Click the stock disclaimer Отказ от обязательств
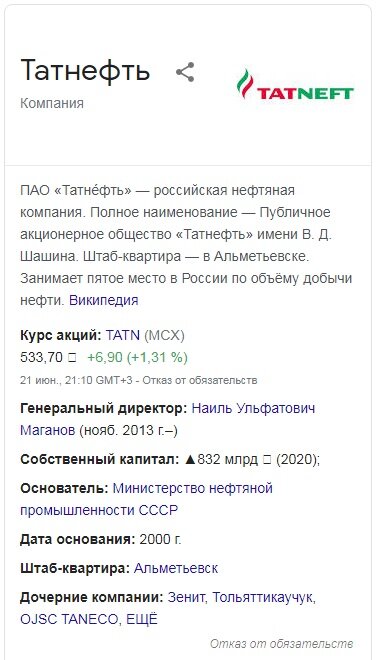Image resolution: width=377 pixels, height=660 pixels. [199, 381]
